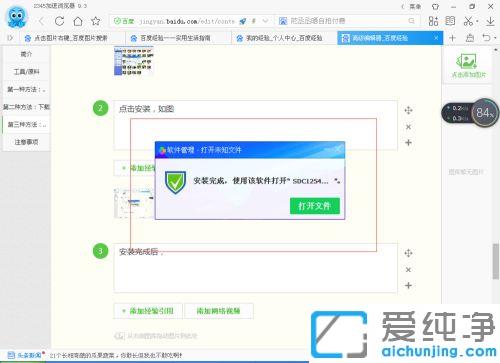Add a step after step 3 with plus icon
Viewport: 500px width, 363px height.
[x=408, y=286]
